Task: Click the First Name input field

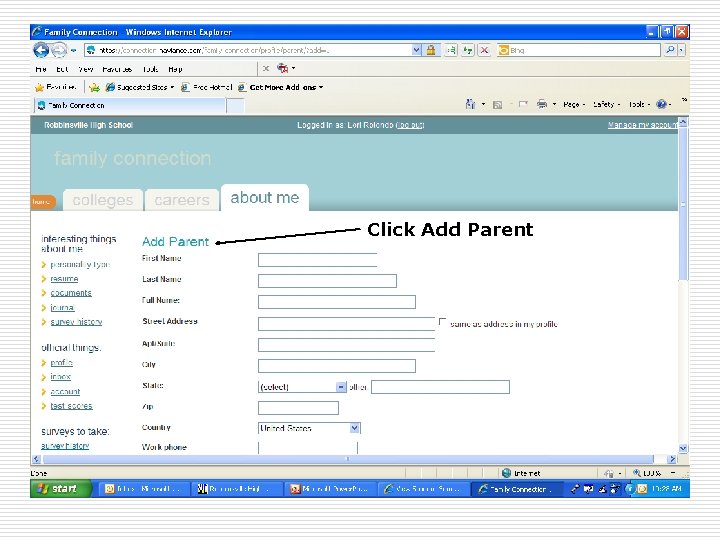Action: (x=317, y=260)
